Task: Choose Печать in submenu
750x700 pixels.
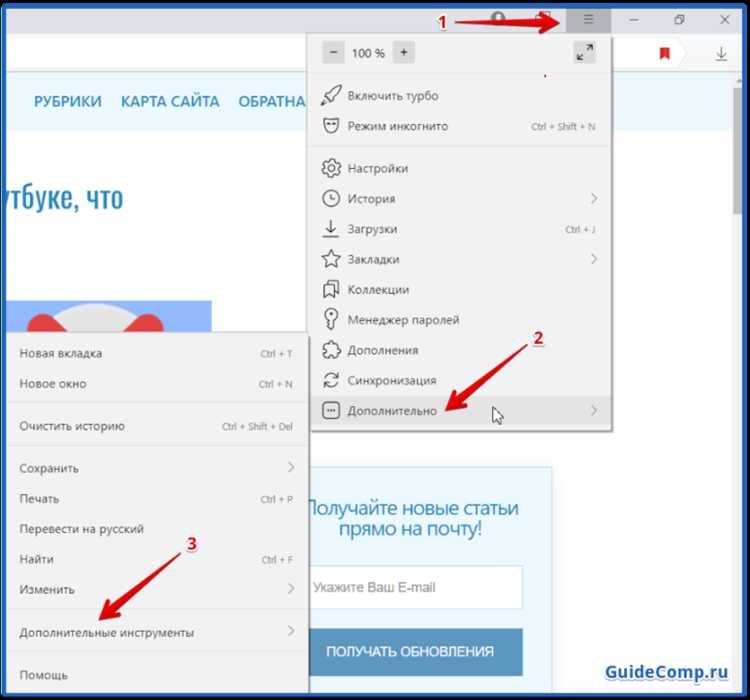Action: tap(157, 499)
